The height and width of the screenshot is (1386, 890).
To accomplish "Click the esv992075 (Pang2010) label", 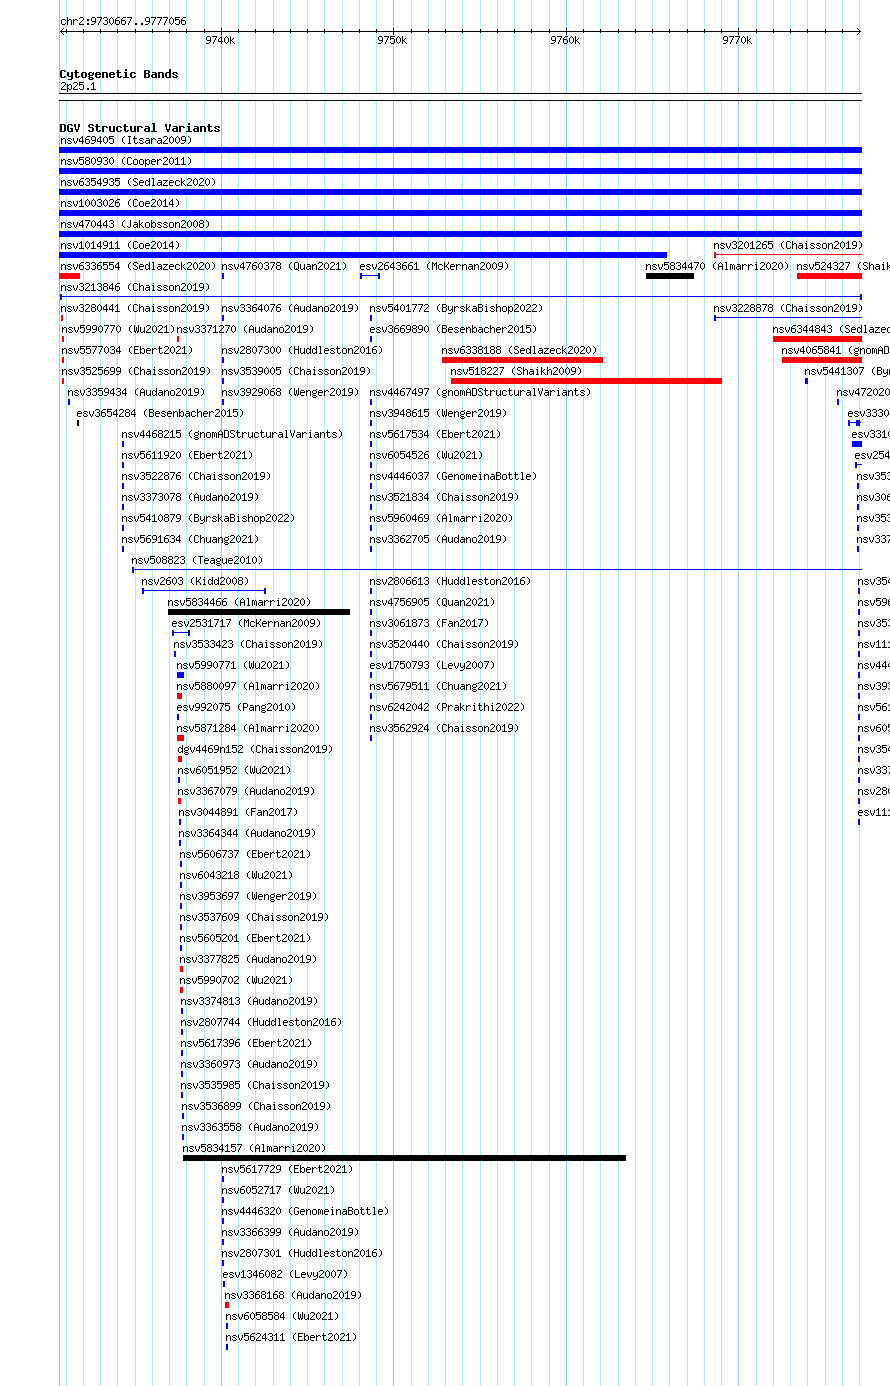I will [237, 707].
